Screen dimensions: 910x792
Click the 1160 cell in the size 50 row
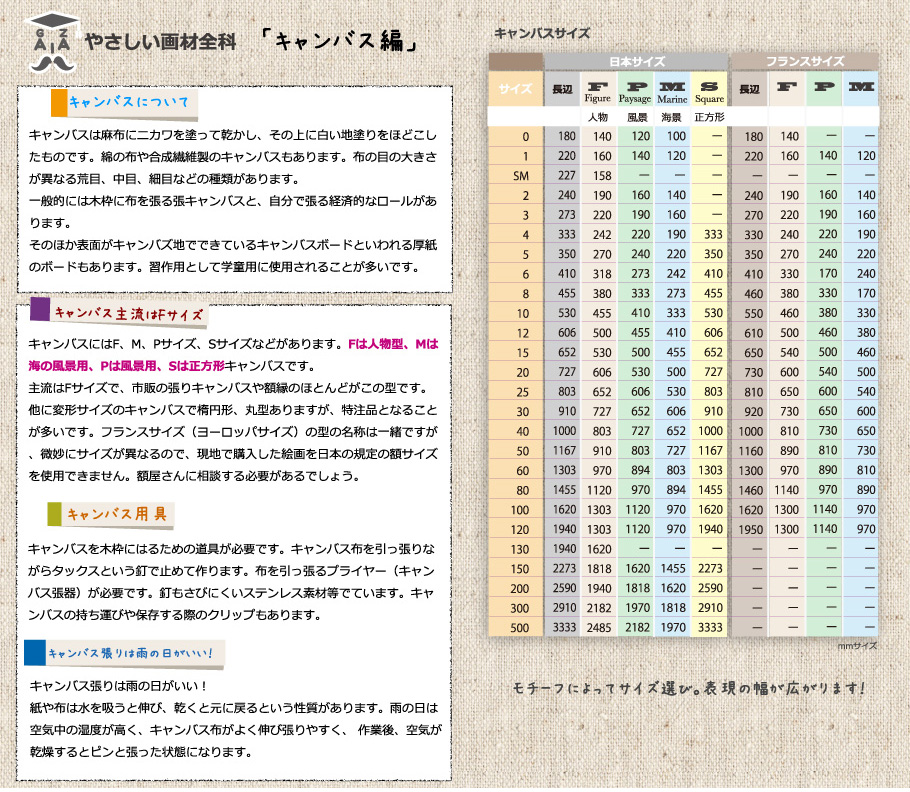[x=750, y=451]
